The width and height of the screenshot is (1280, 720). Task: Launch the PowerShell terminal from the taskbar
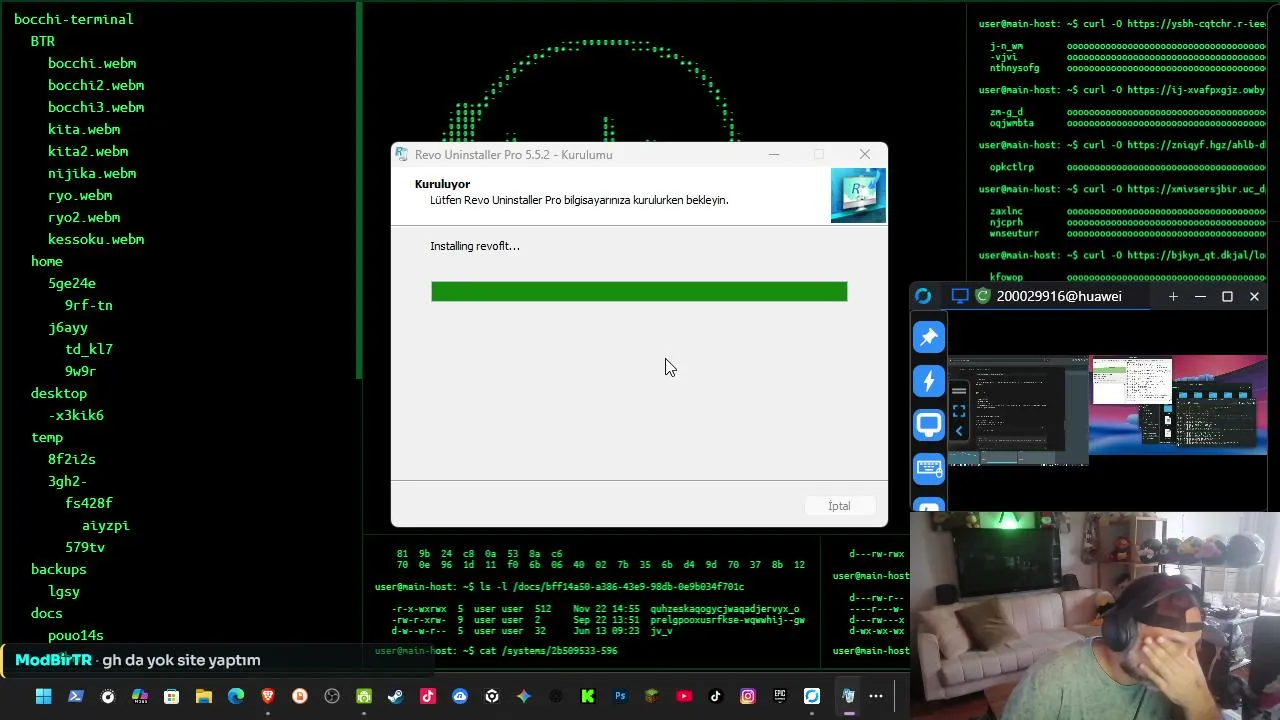(x=76, y=696)
